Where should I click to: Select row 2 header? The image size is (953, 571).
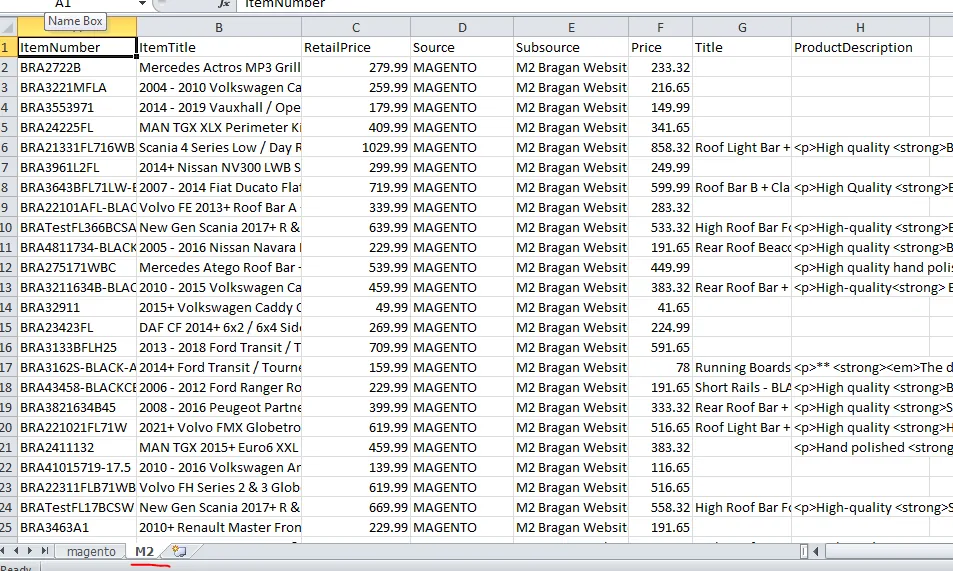click(8, 67)
